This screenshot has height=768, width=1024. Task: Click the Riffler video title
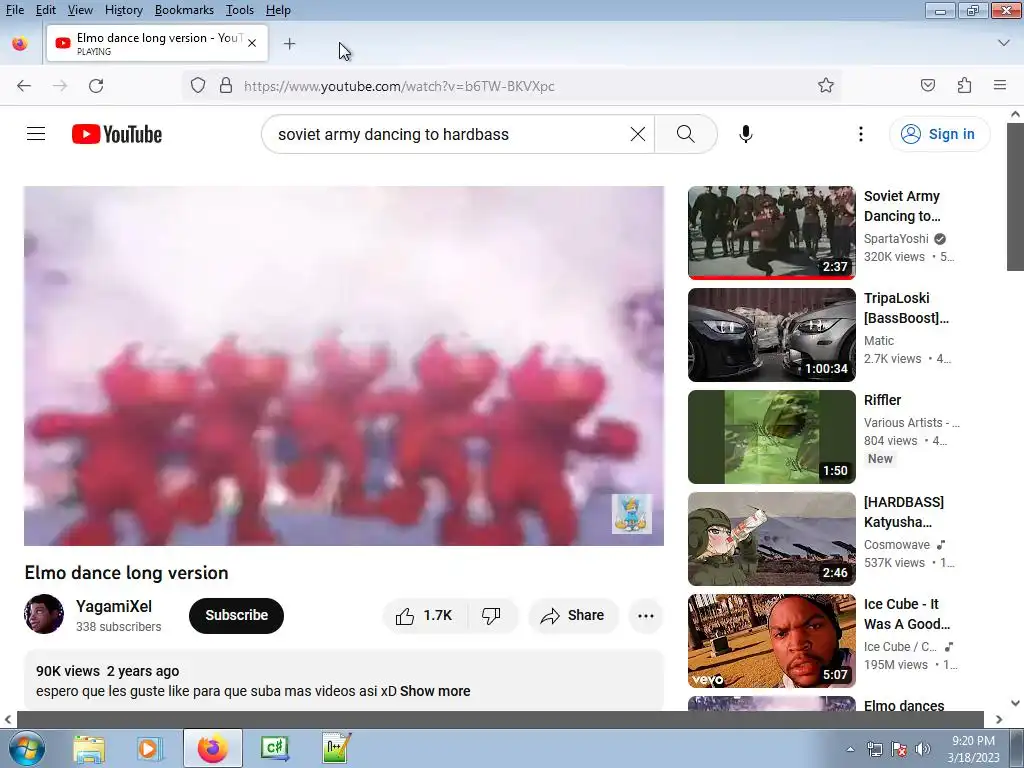point(882,400)
